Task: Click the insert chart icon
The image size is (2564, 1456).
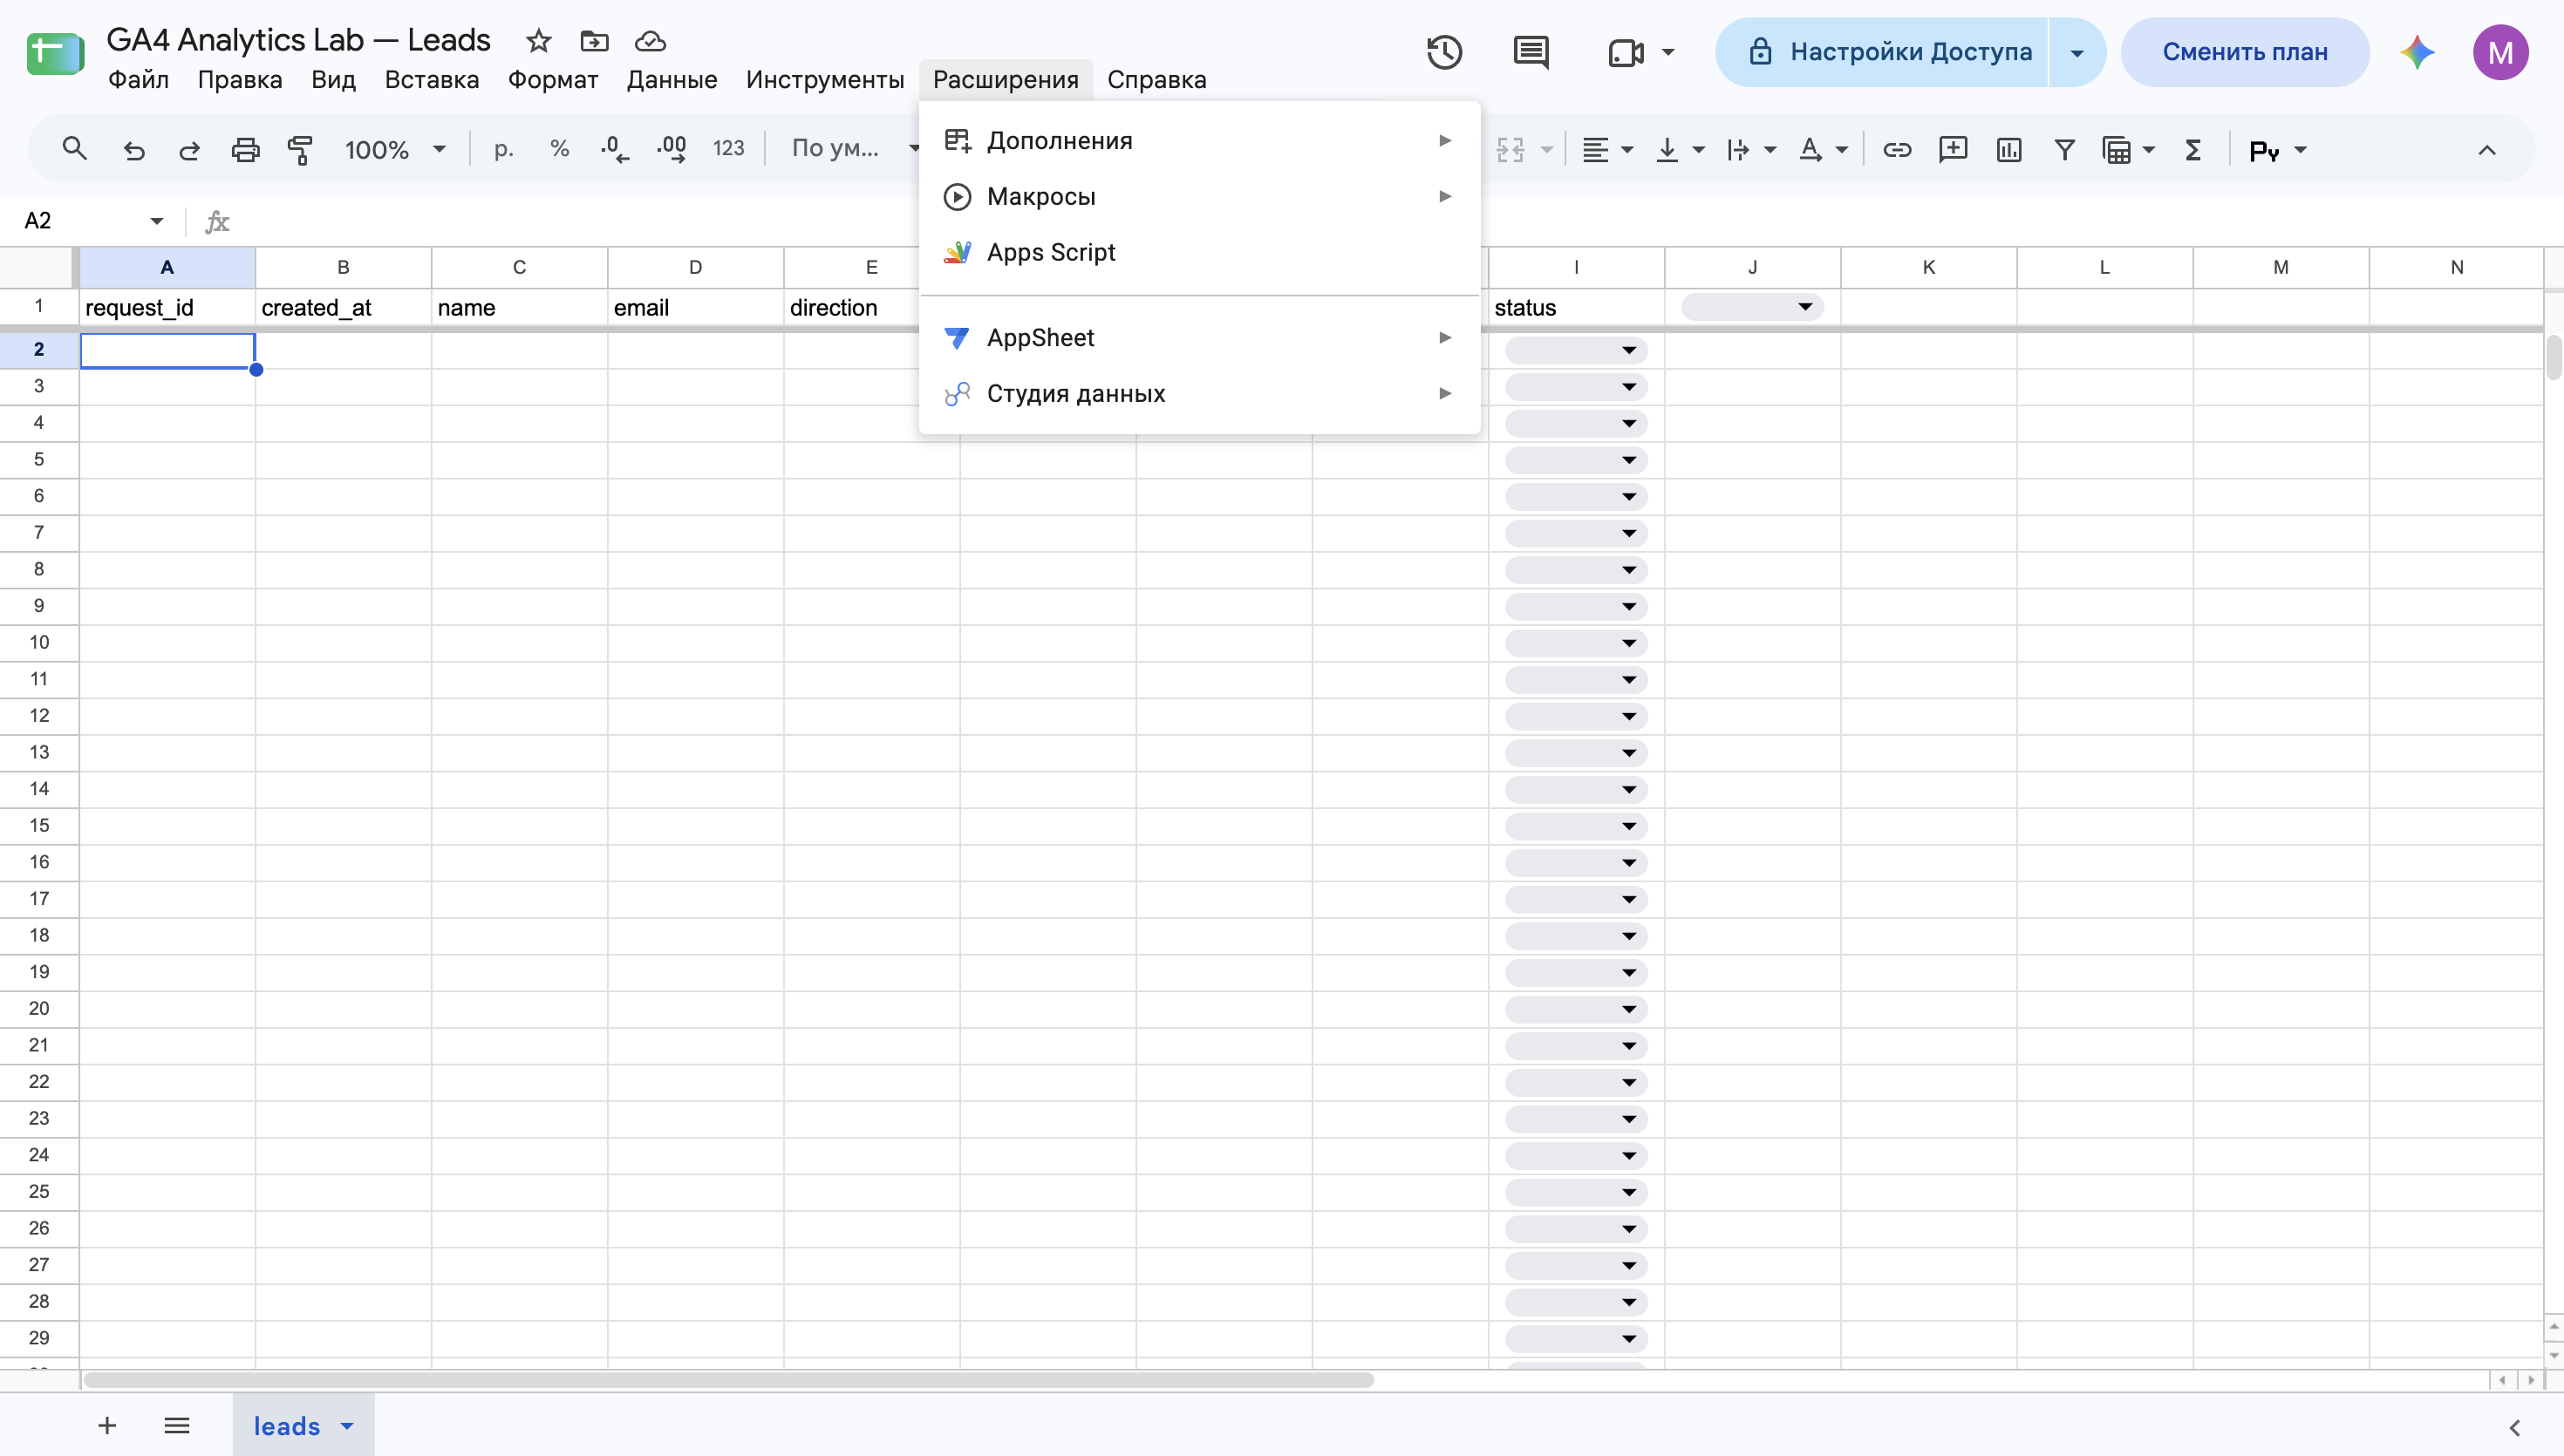Action: click(2009, 150)
